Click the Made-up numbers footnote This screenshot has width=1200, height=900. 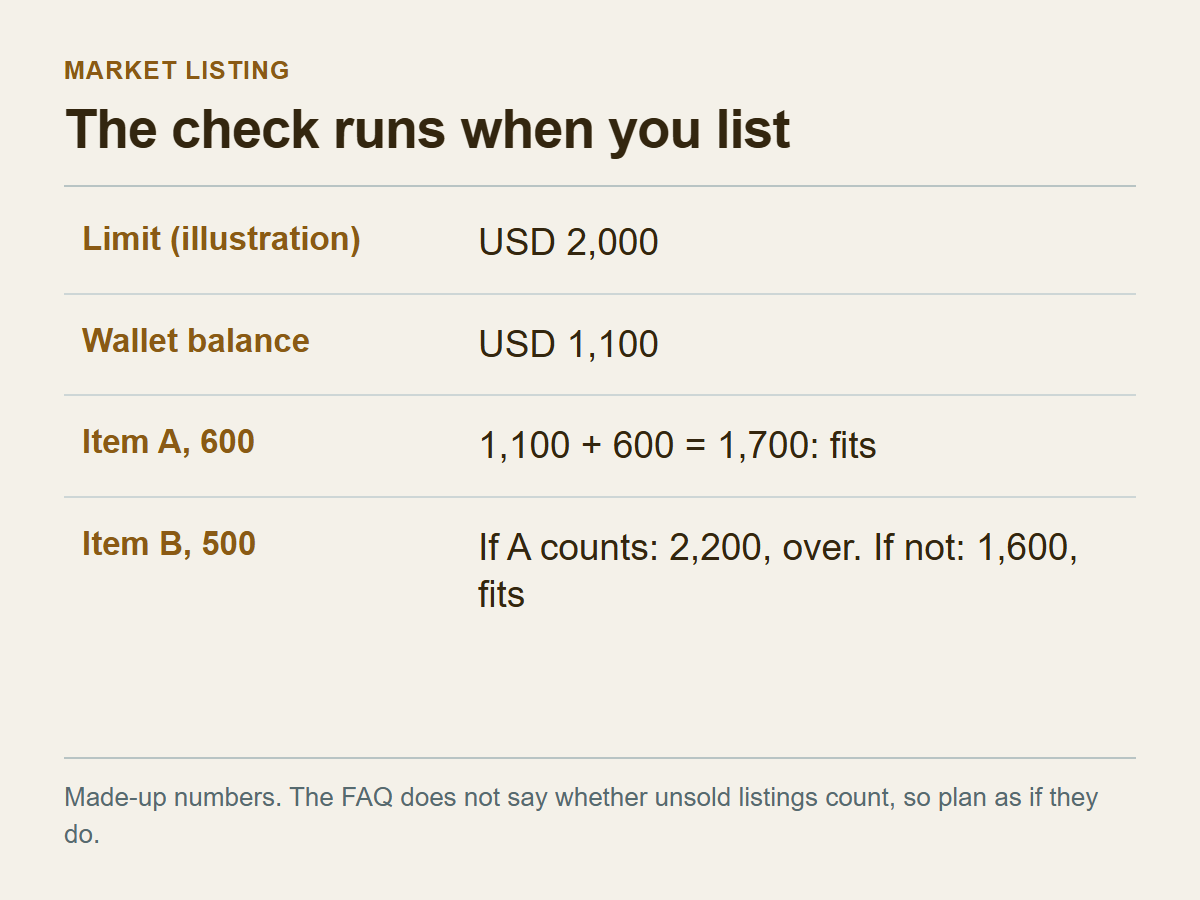581,815
